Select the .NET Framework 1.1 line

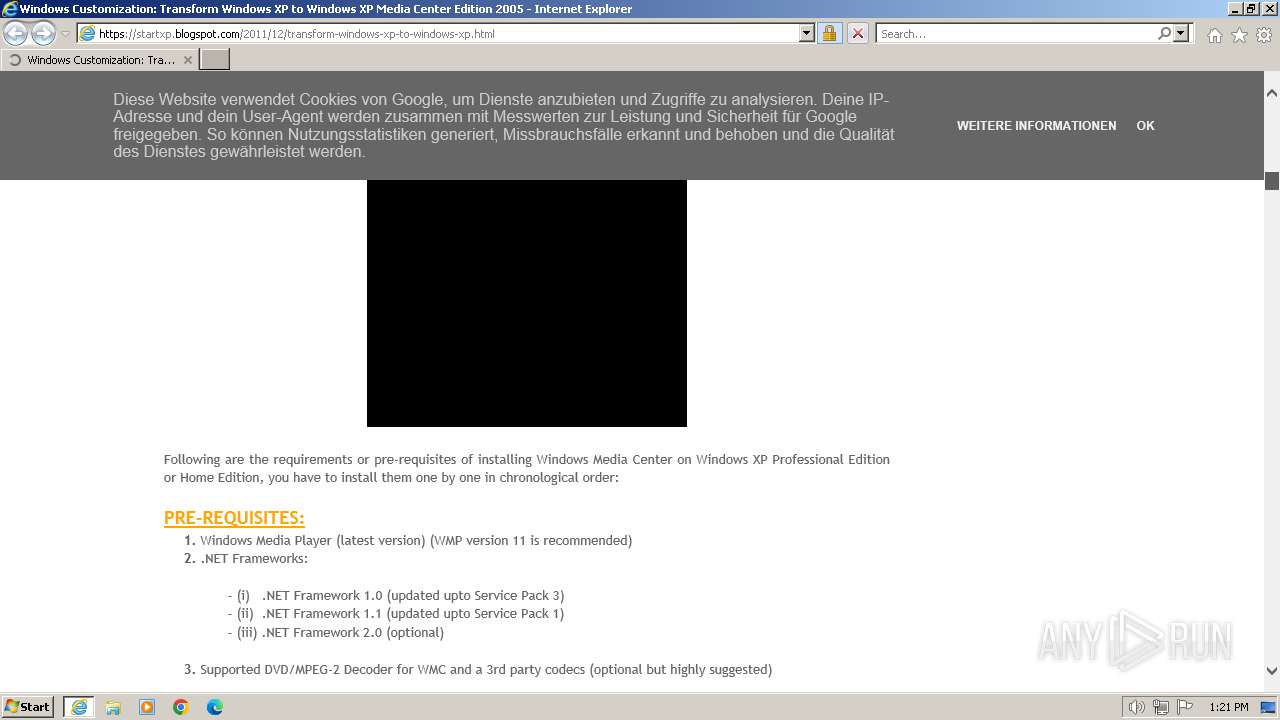click(396, 614)
